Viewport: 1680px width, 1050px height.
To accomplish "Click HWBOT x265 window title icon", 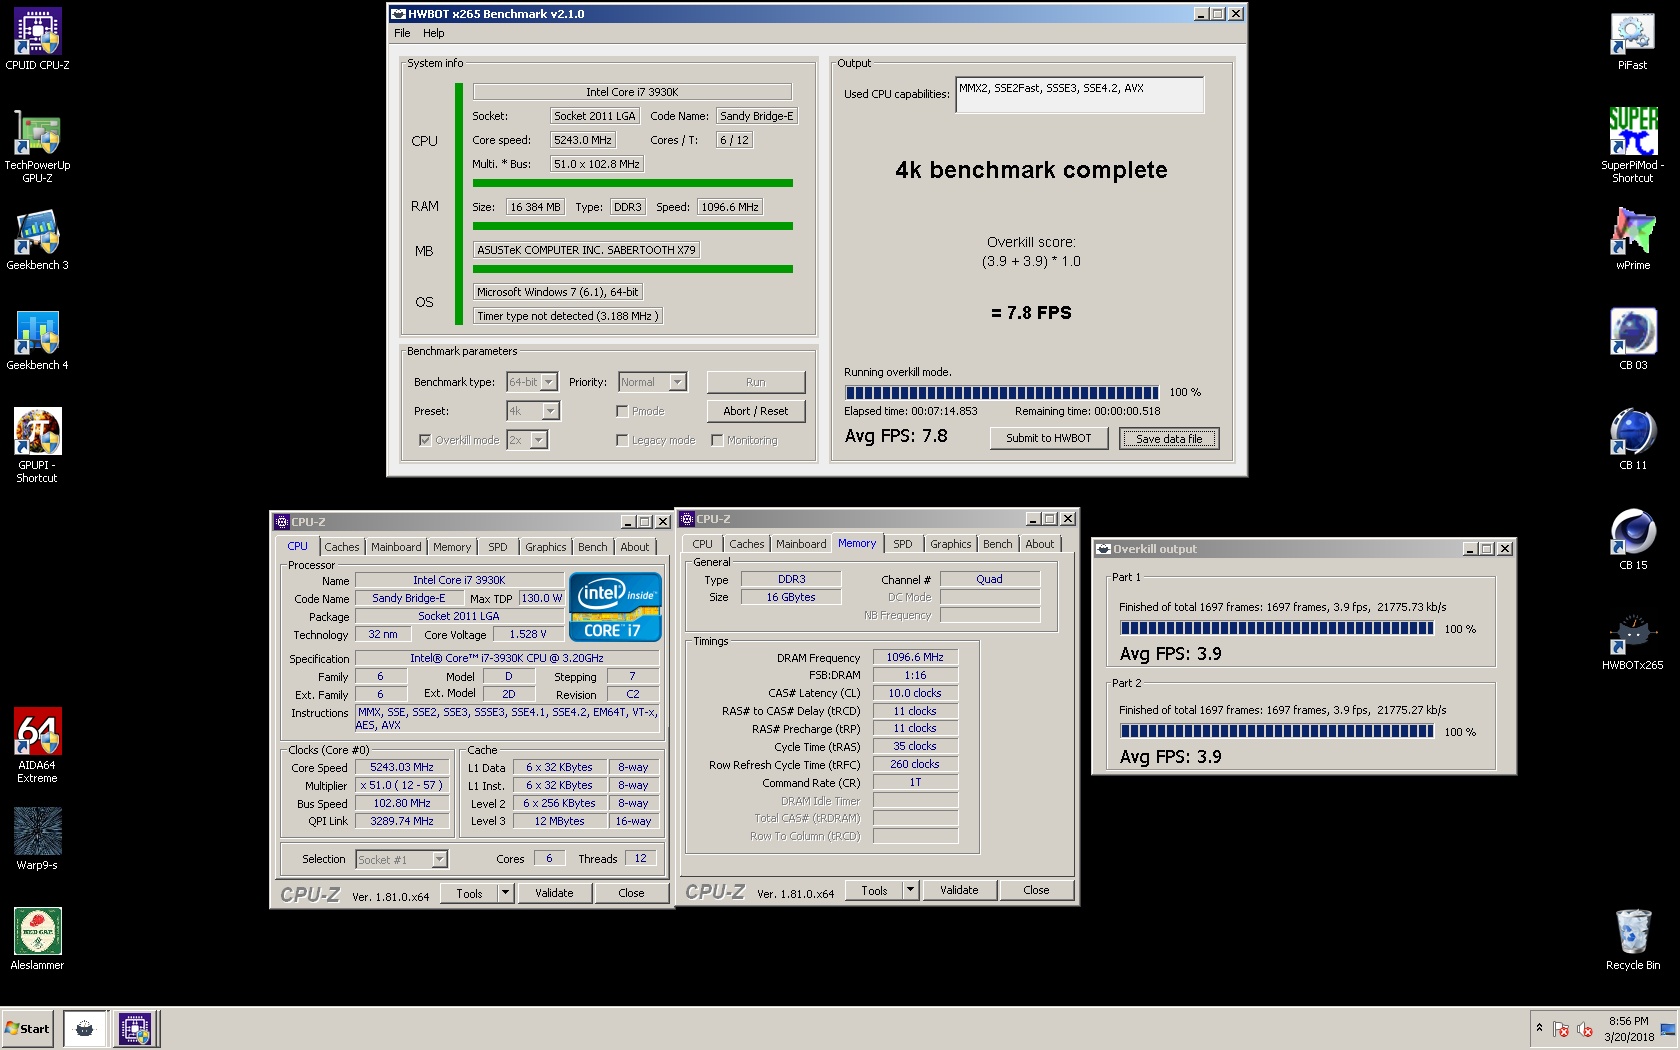I will (399, 14).
